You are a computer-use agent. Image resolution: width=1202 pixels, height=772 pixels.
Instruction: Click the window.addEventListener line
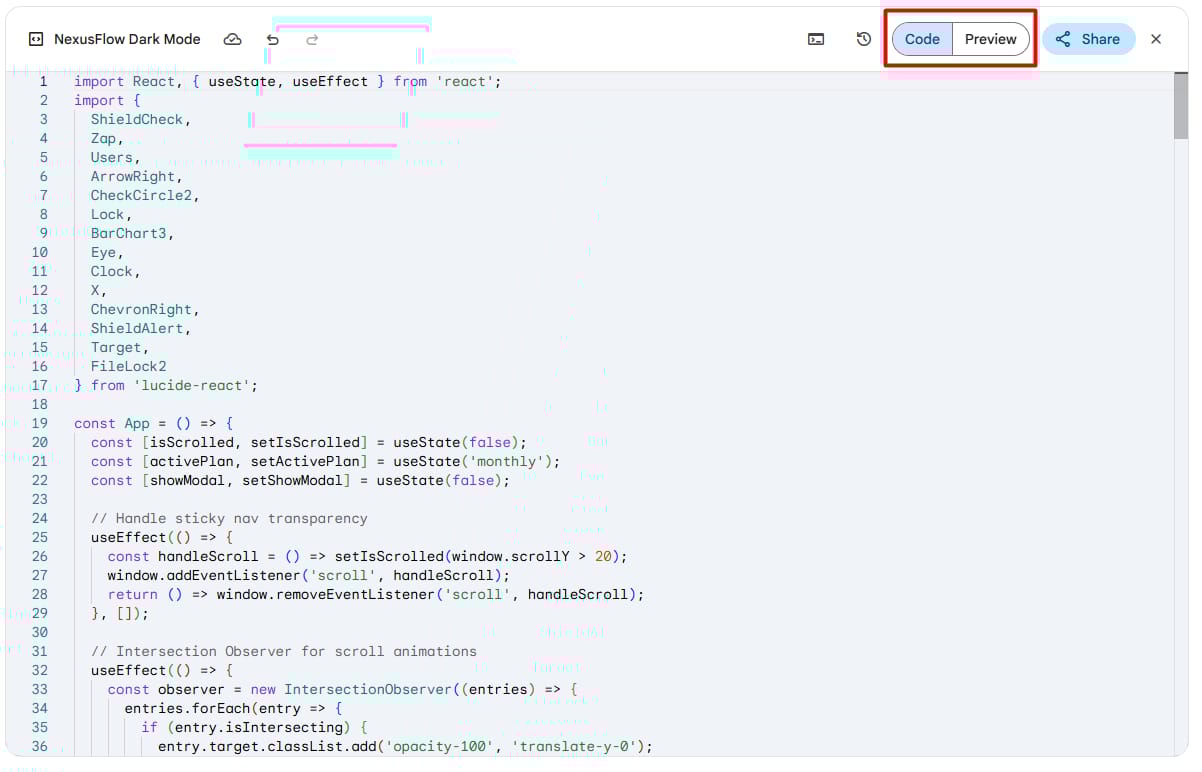click(x=309, y=575)
